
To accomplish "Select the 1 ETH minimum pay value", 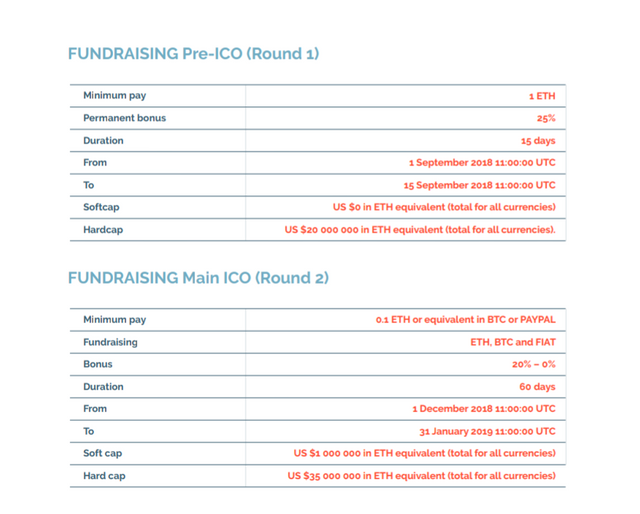I will pos(541,96).
